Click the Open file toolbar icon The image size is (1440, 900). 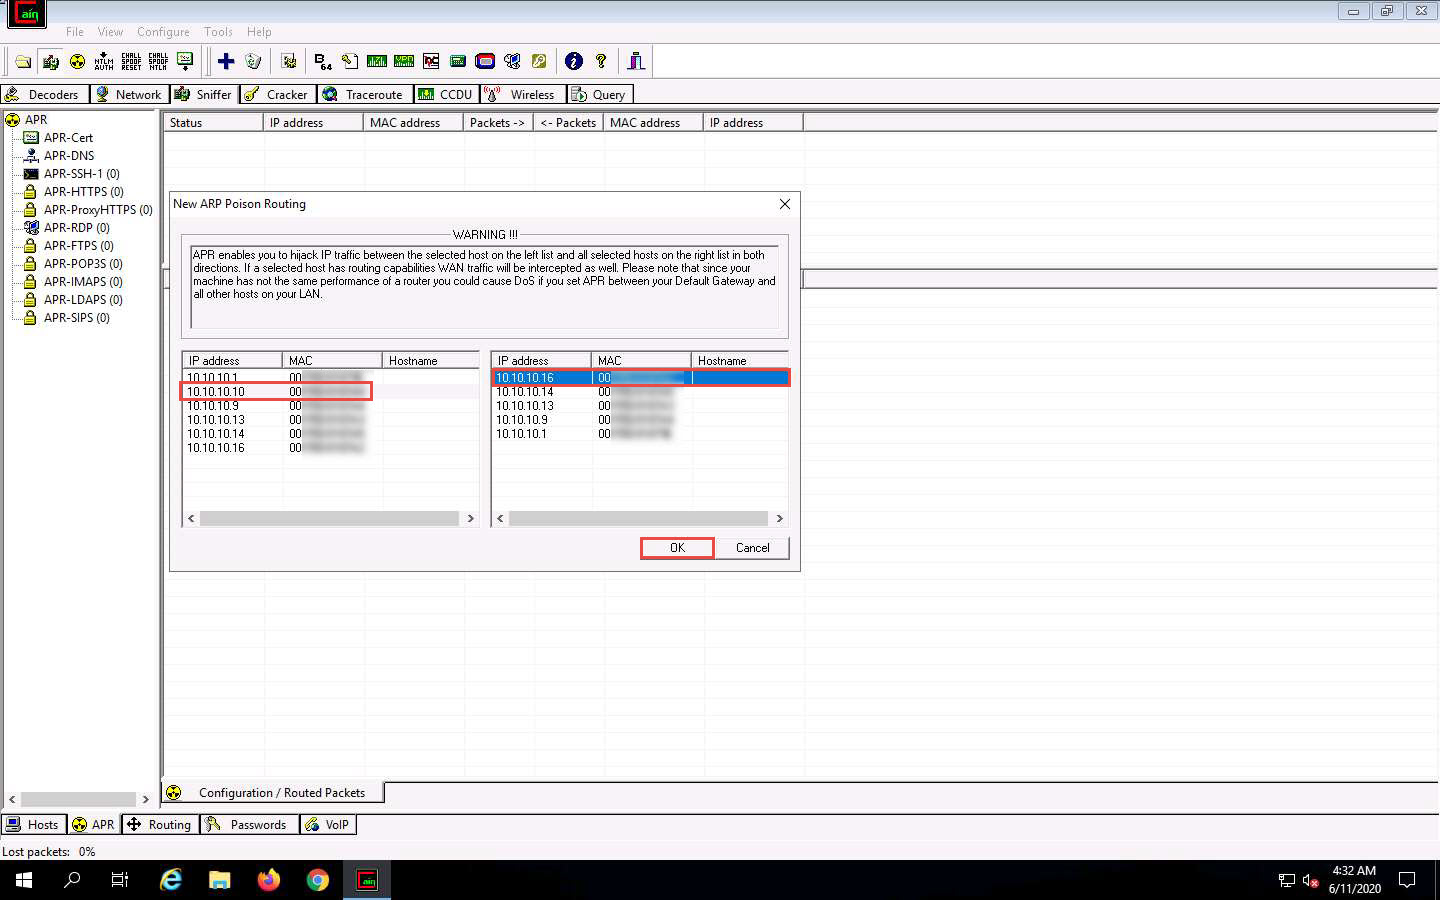coord(23,62)
